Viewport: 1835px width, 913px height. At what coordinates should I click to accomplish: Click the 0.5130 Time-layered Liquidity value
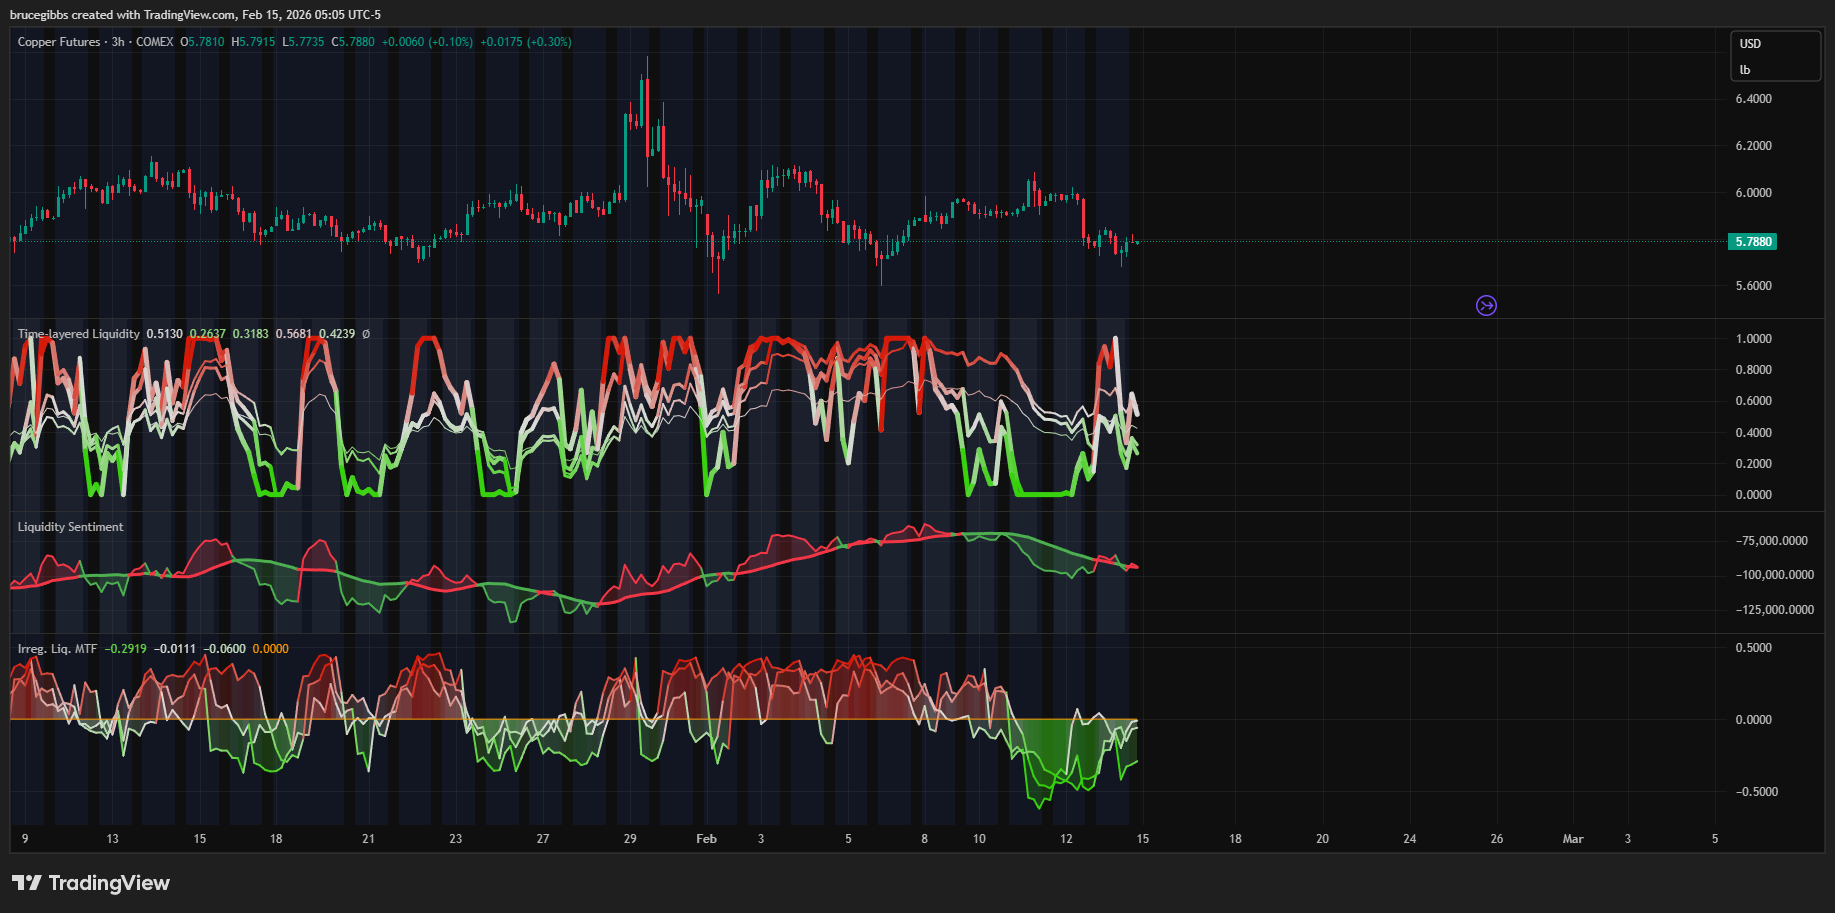164,334
